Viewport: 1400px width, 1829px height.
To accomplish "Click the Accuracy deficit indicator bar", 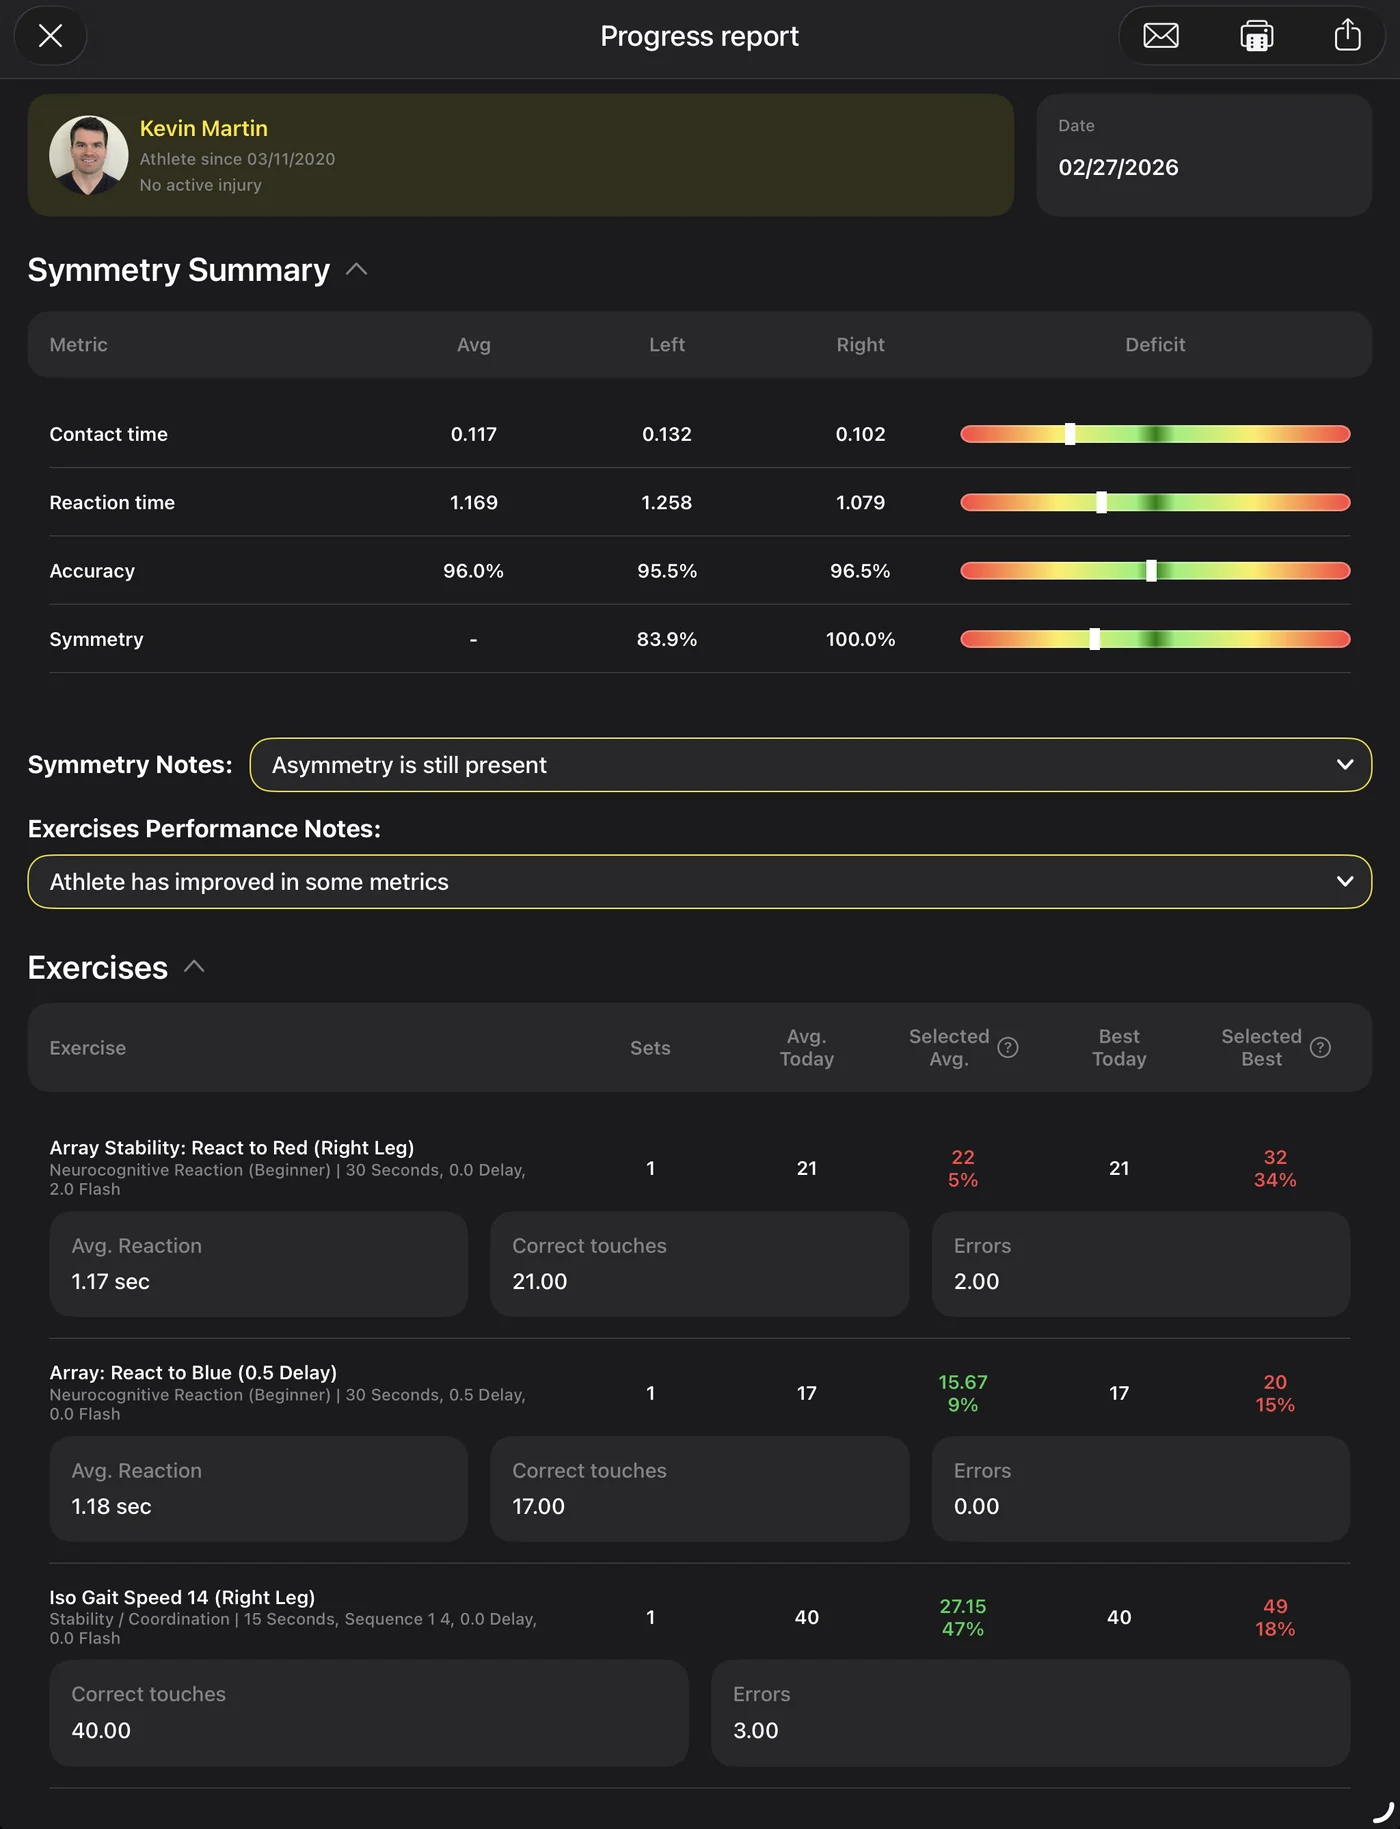I will pyautogui.click(x=1155, y=571).
